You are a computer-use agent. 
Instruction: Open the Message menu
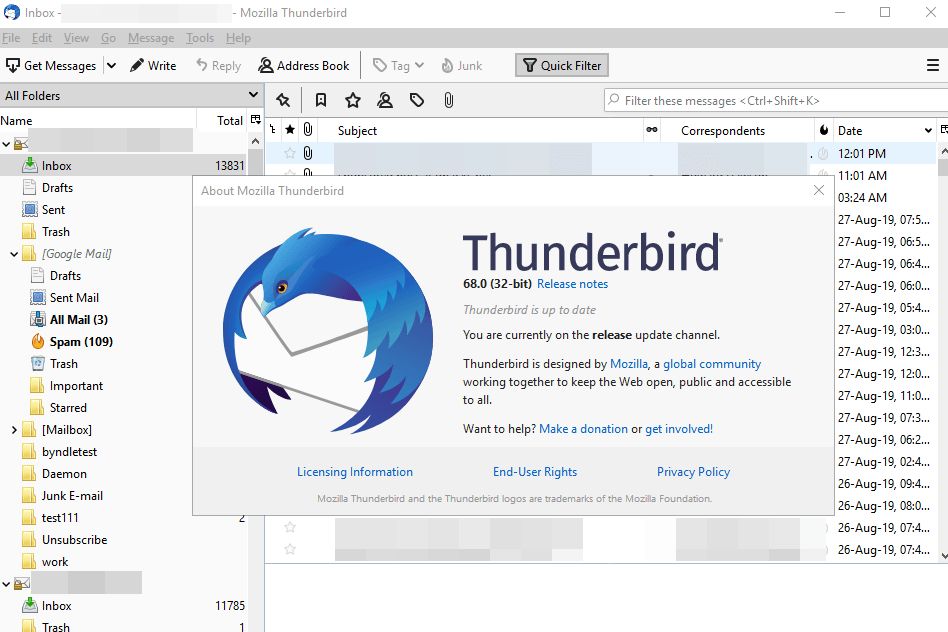click(151, 38)
